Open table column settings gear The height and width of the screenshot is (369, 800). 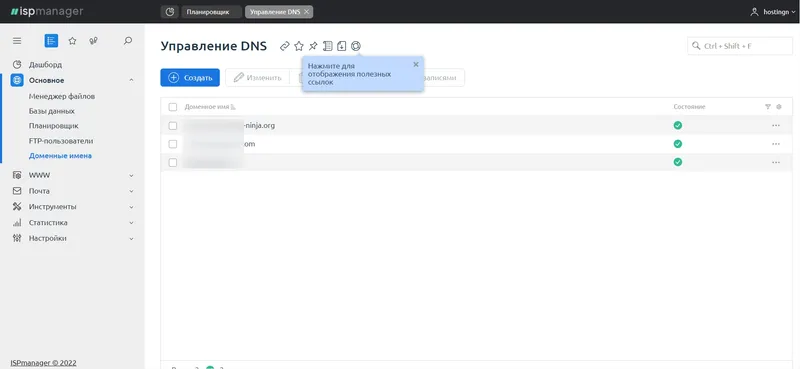tap(779, 107)
